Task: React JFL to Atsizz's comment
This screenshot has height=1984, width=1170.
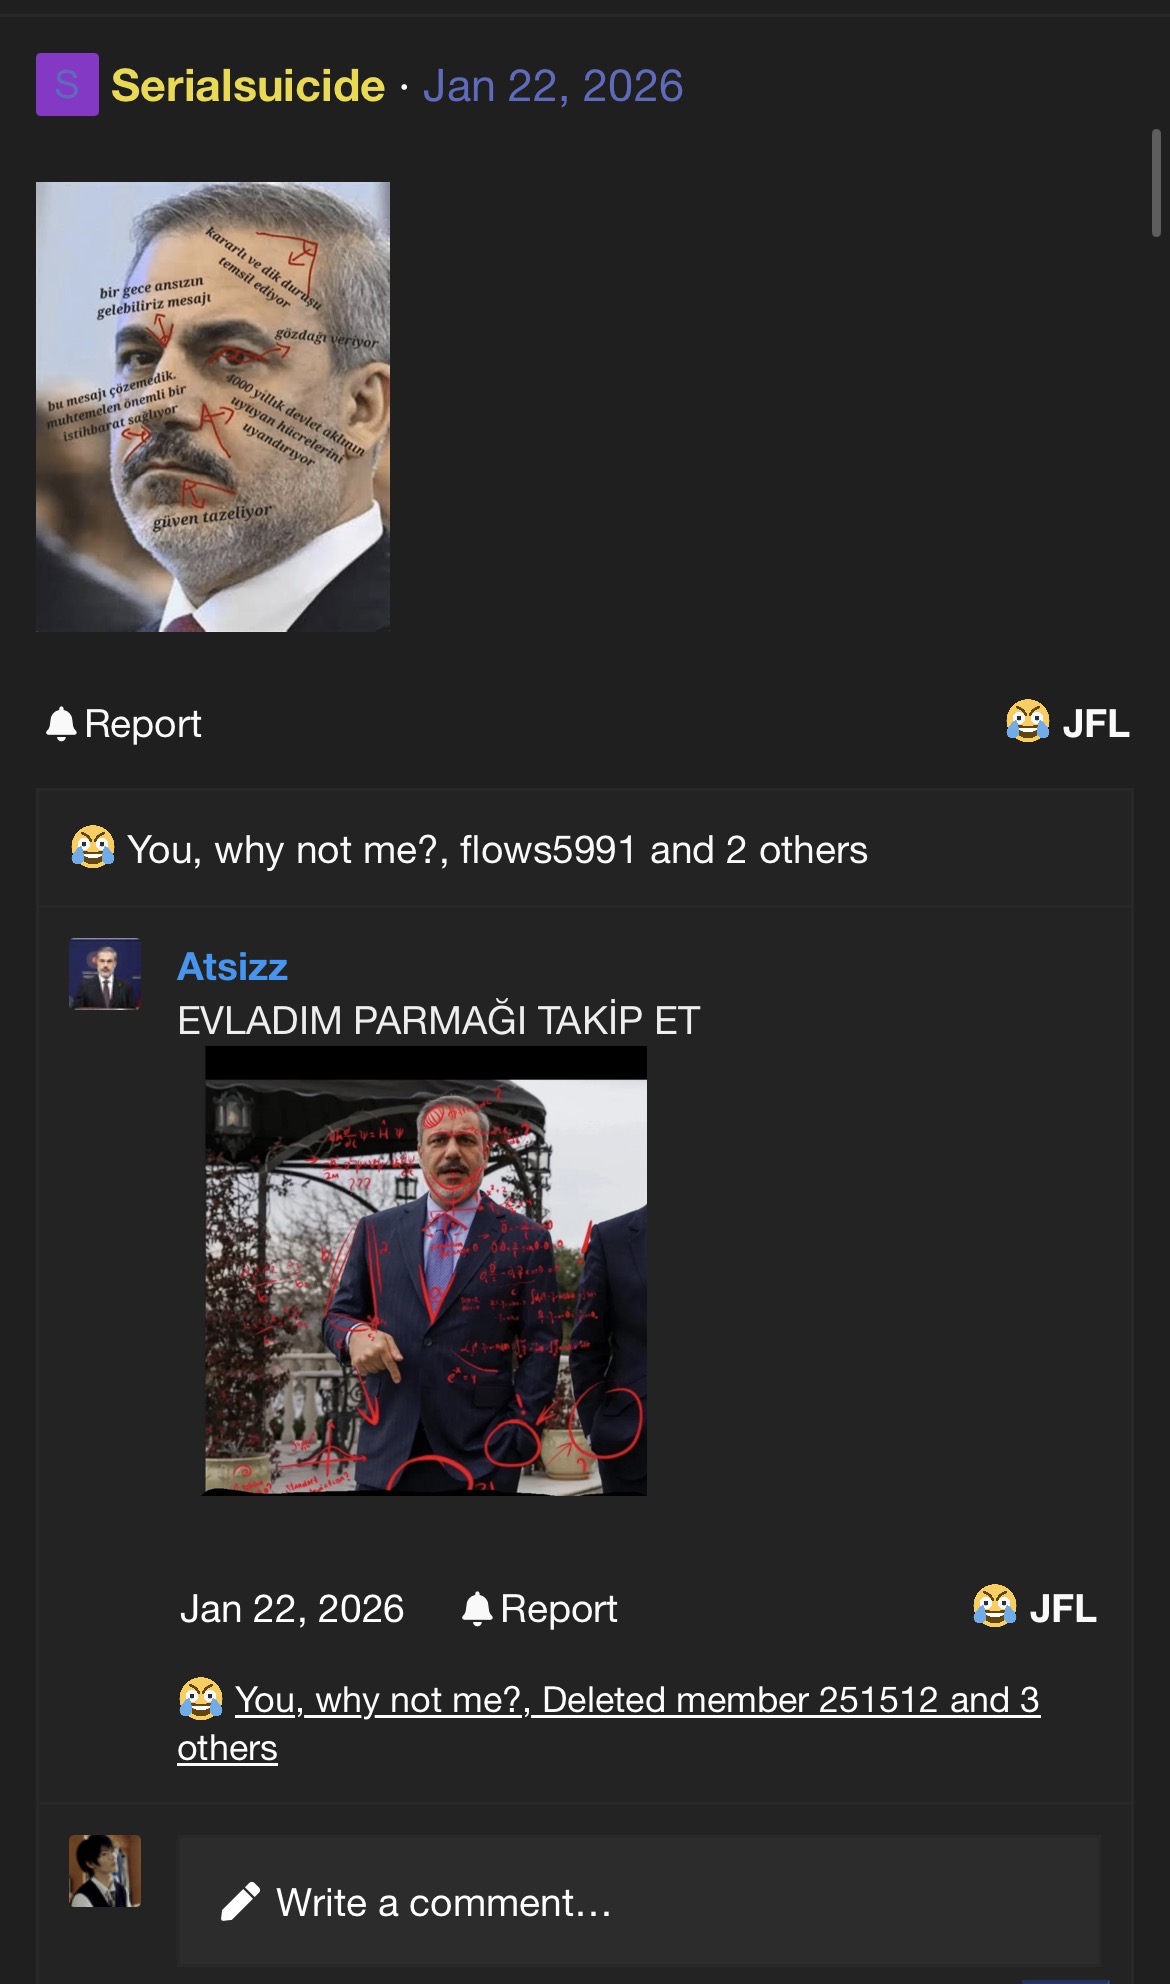Action: 1062,1608
